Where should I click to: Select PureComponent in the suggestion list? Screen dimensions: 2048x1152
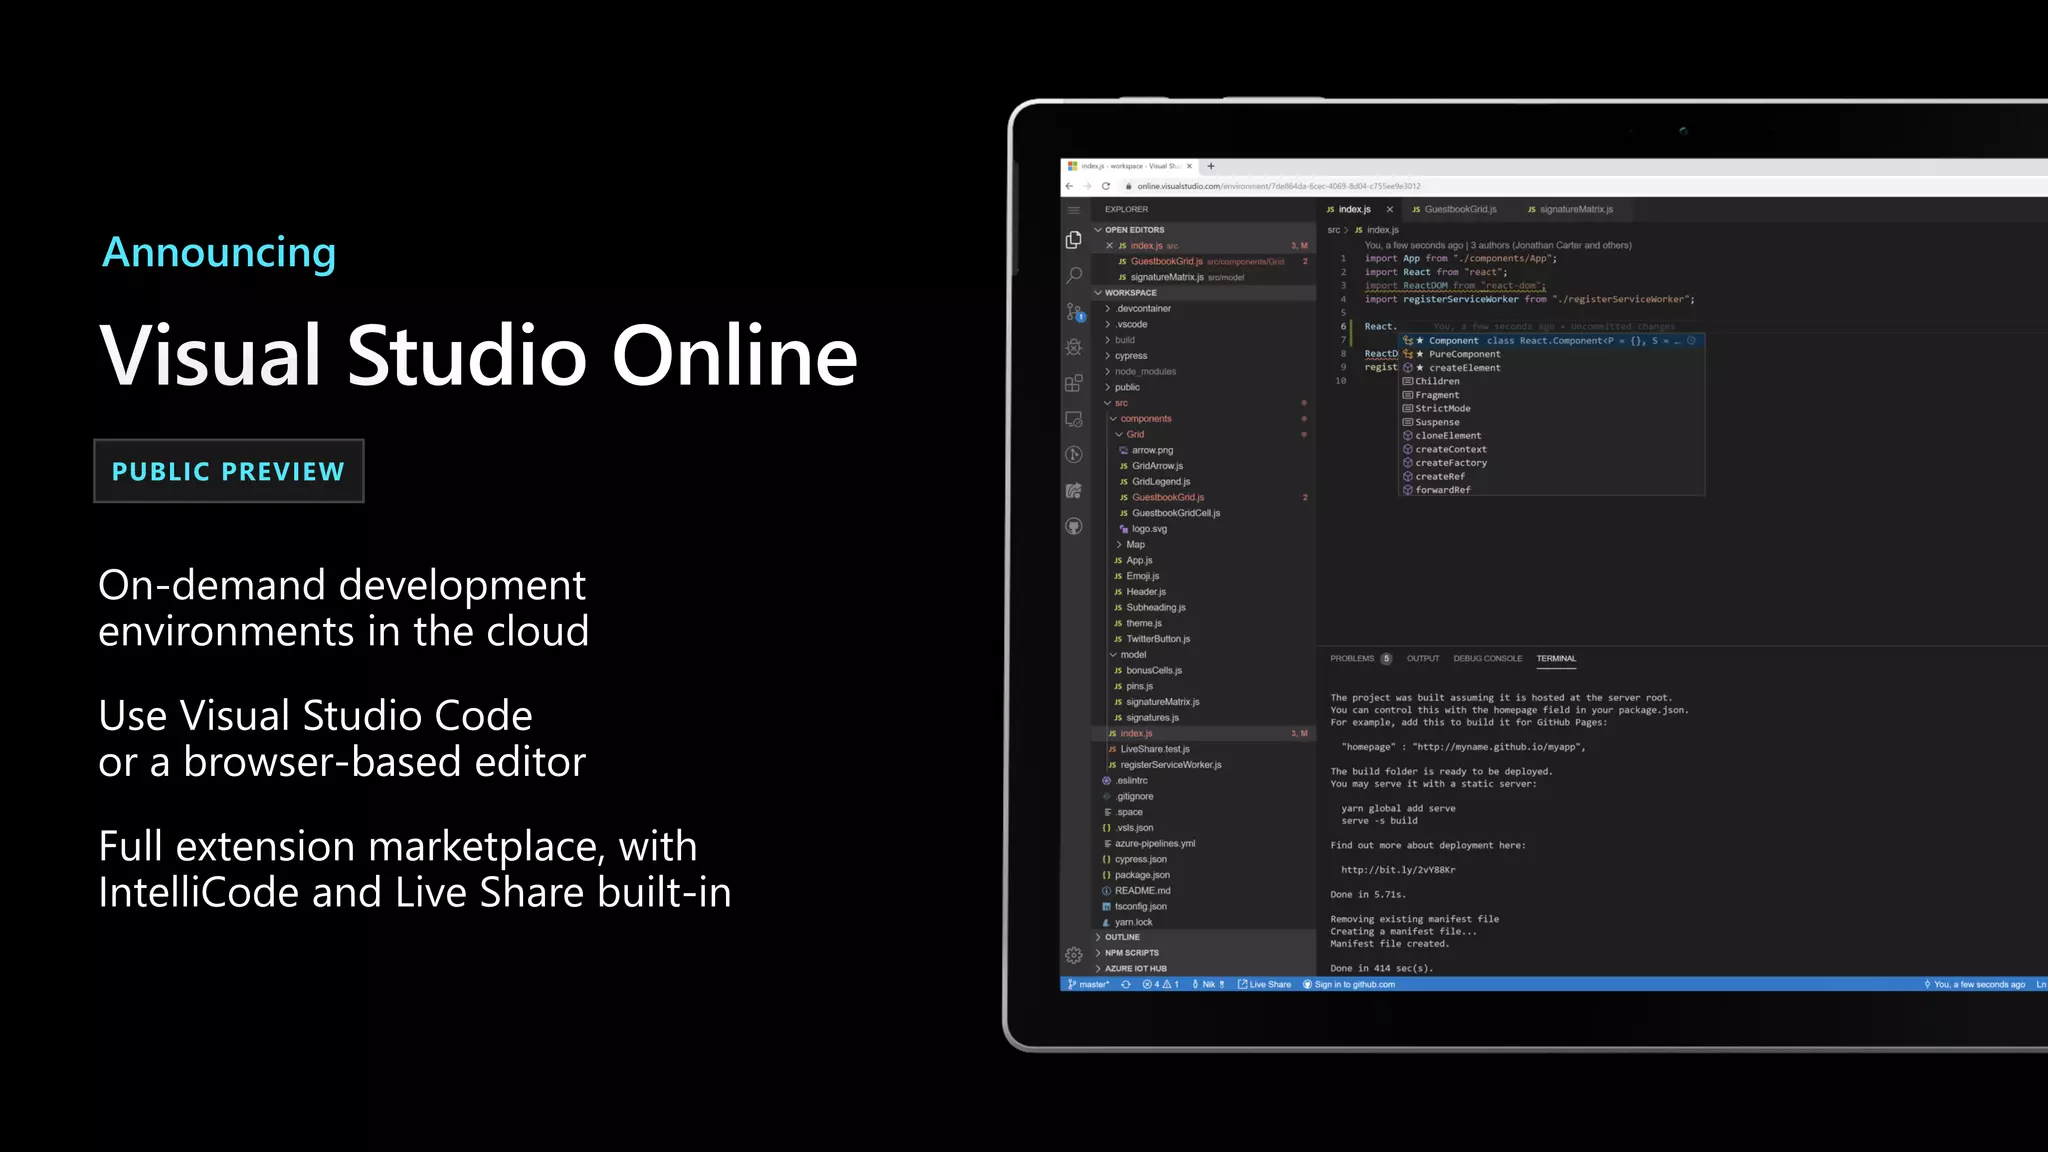tap(1464, 354)
